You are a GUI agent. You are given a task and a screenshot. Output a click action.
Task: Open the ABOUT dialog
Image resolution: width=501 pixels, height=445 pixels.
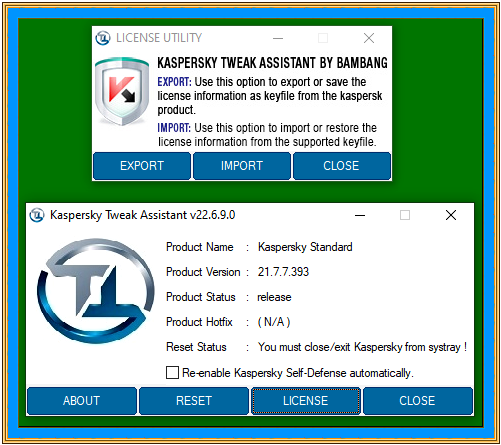click(82, 400)
